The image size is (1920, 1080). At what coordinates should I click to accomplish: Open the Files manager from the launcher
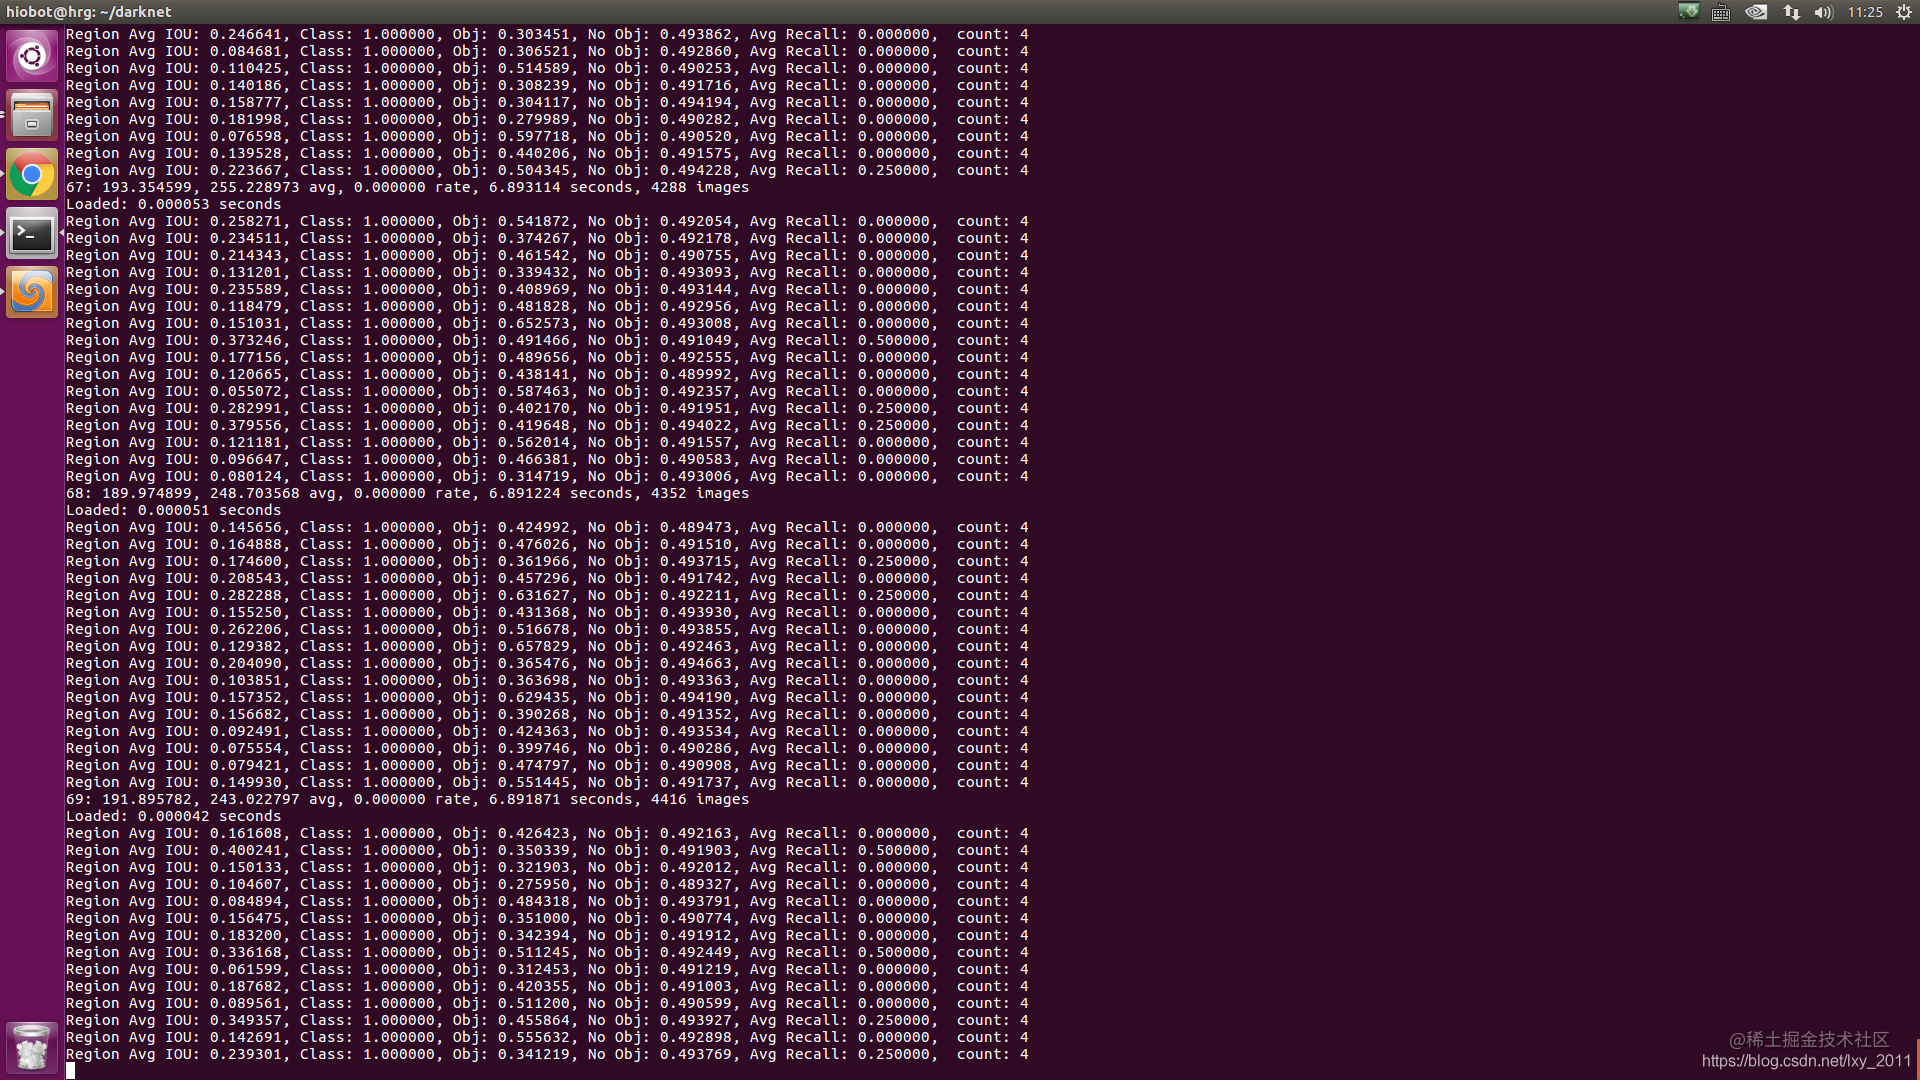(x=32, y=115)
